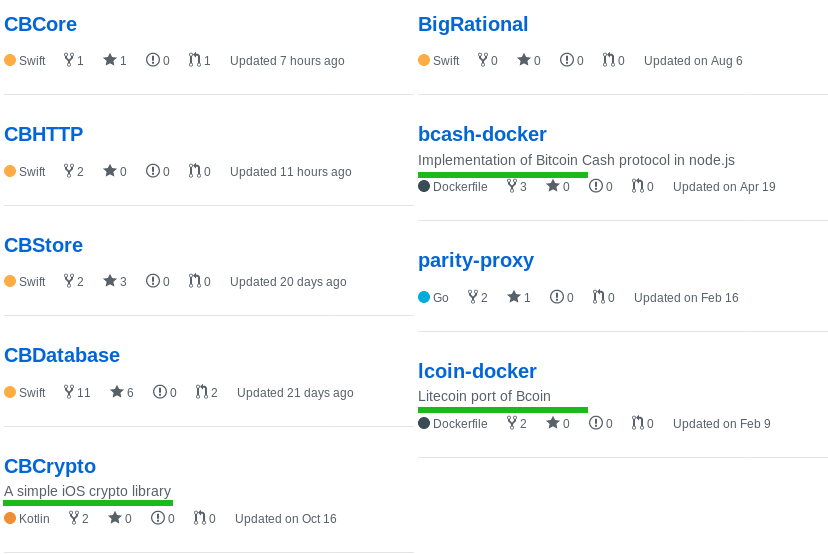Image resolution: width=828 pixels, height=554 pixels.
Task: Click the pull request icon for BigRational
Action: 608,60
